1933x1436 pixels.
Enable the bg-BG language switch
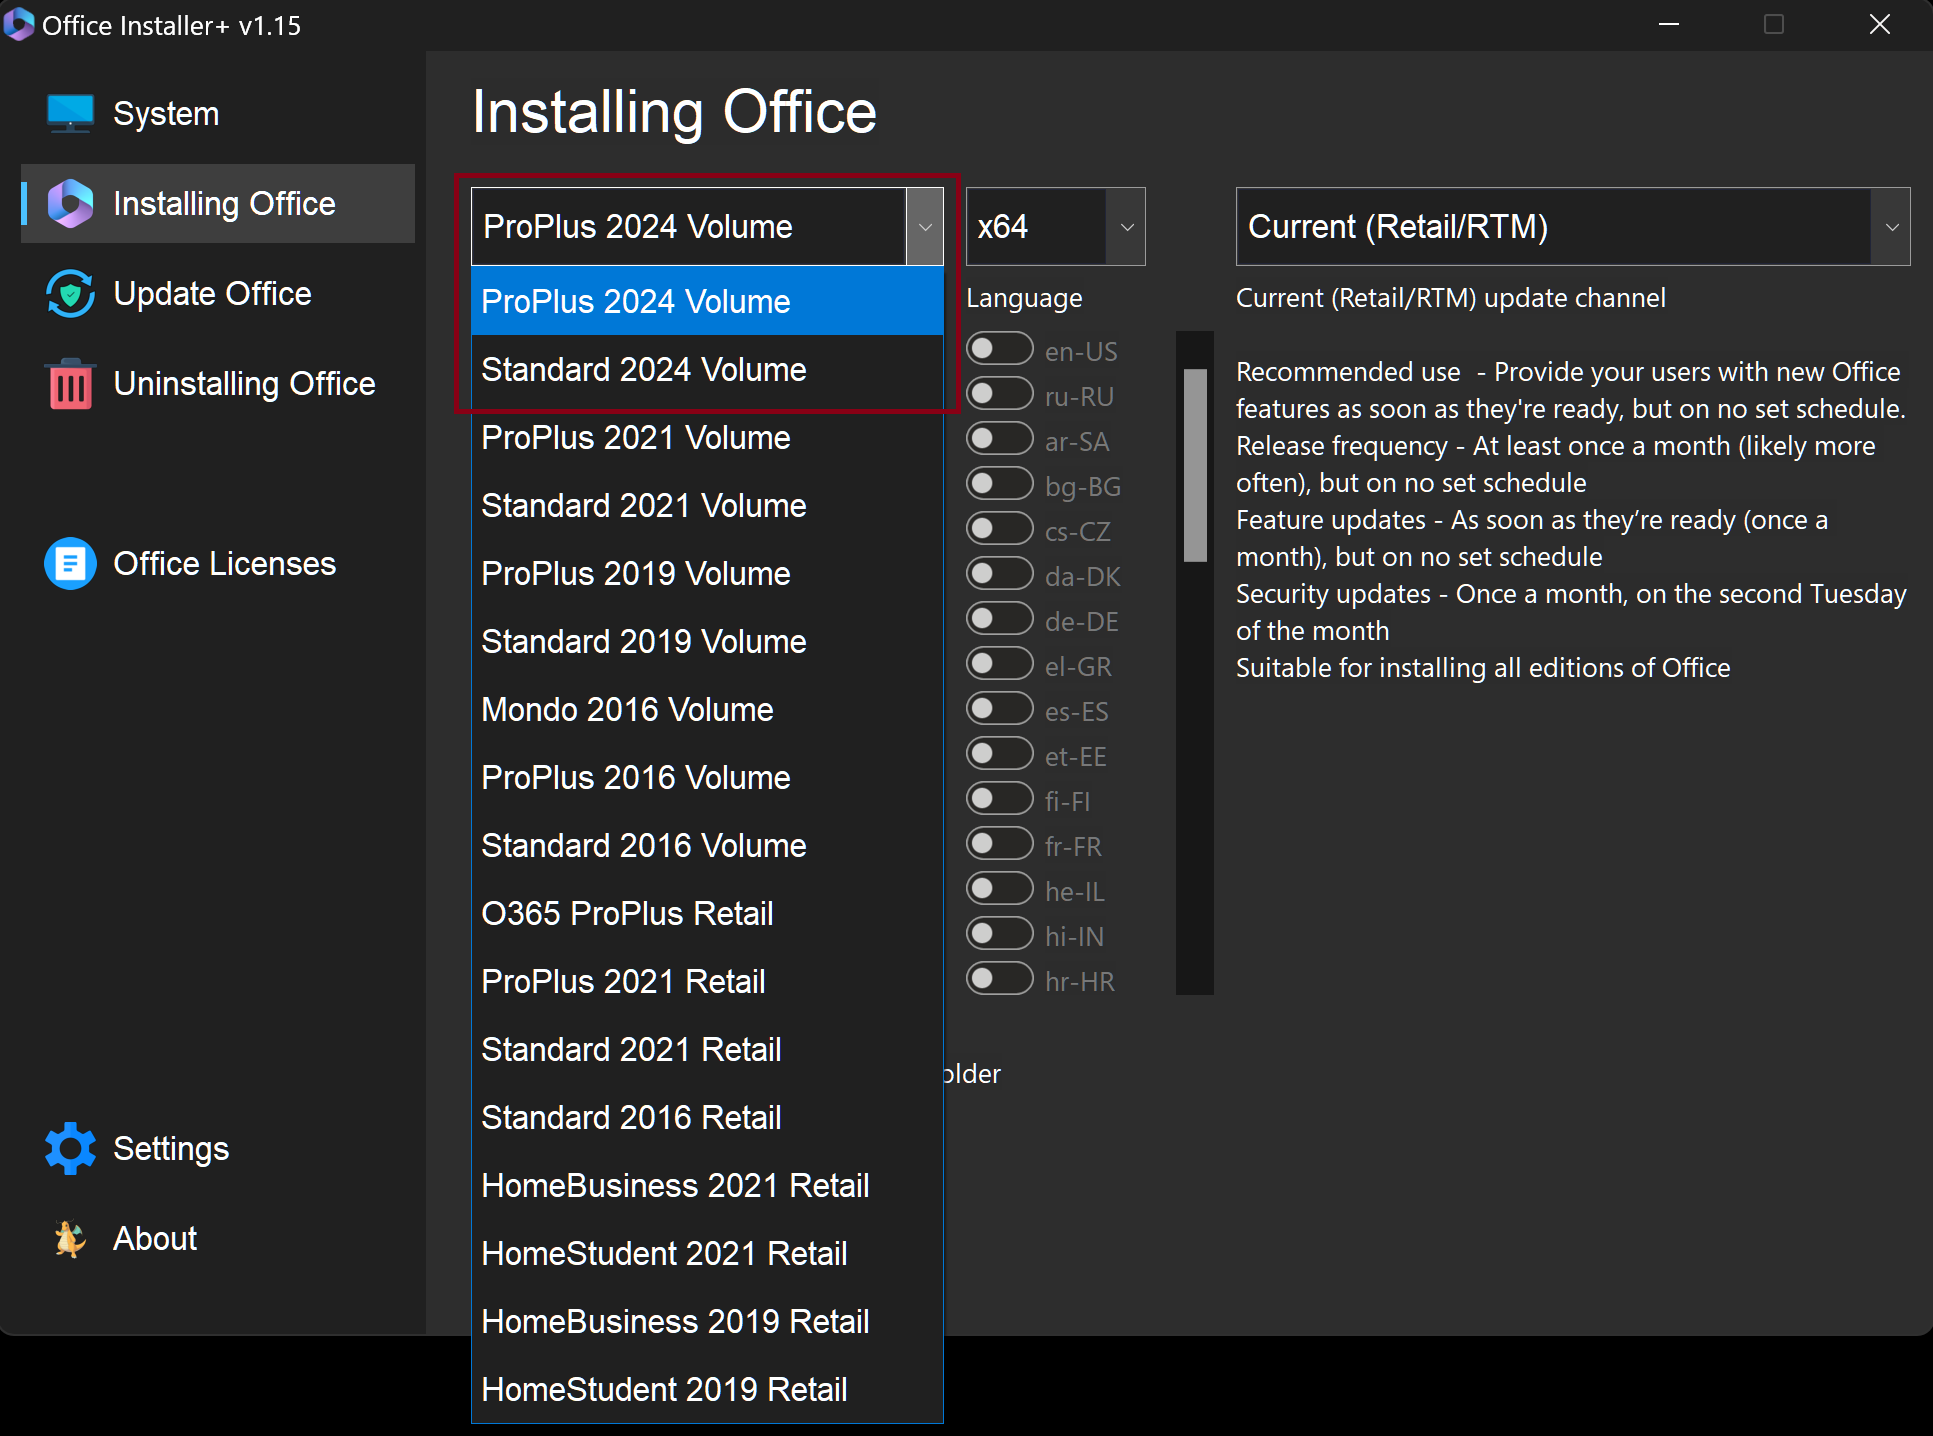(x=999, y=484)
